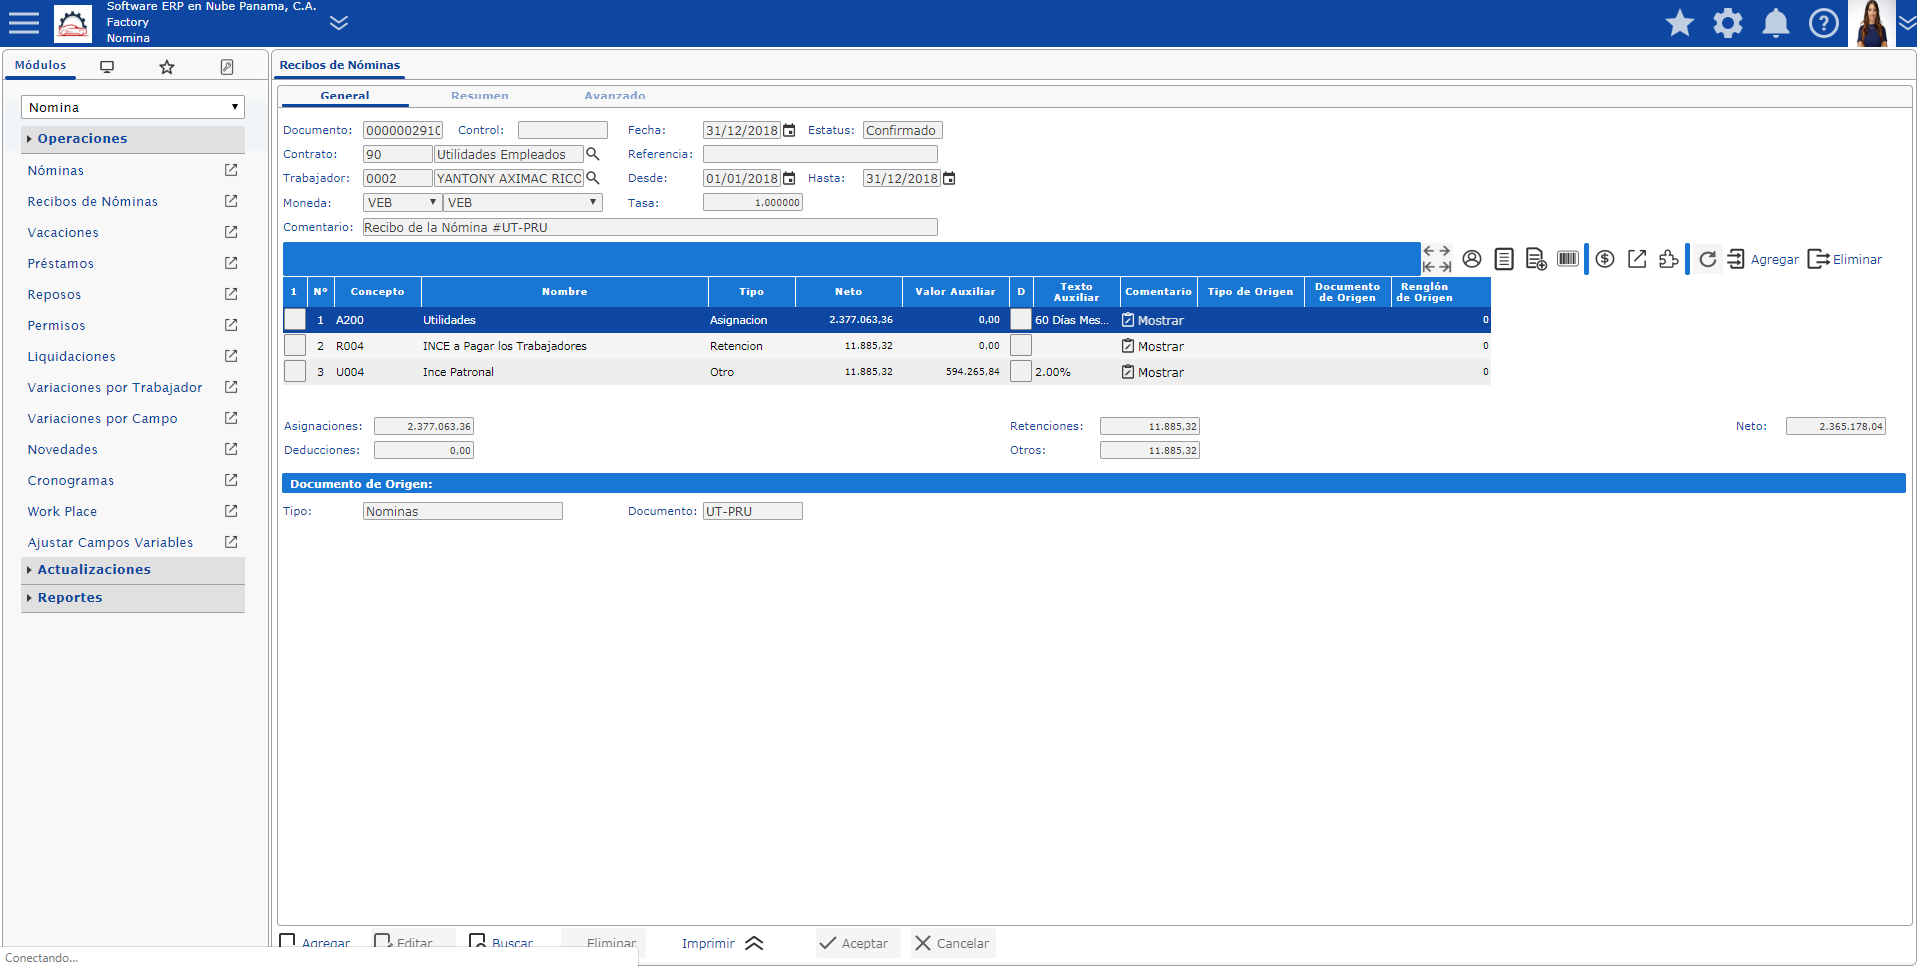Click Agregar in the grid toolbar

click(x=1763, y=259)
